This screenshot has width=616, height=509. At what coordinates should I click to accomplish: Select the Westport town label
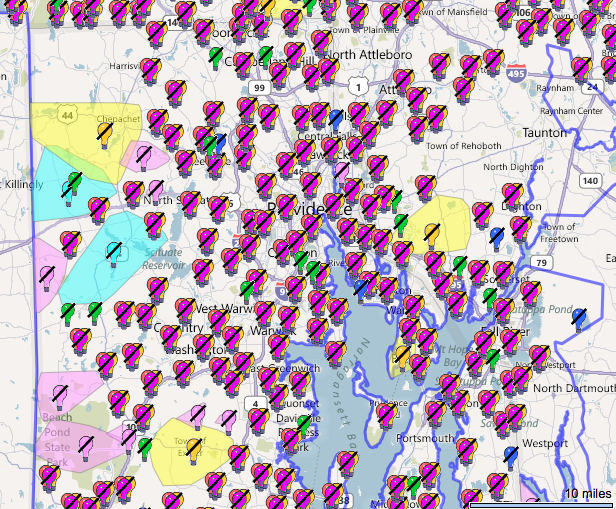(x=545, y=443)
